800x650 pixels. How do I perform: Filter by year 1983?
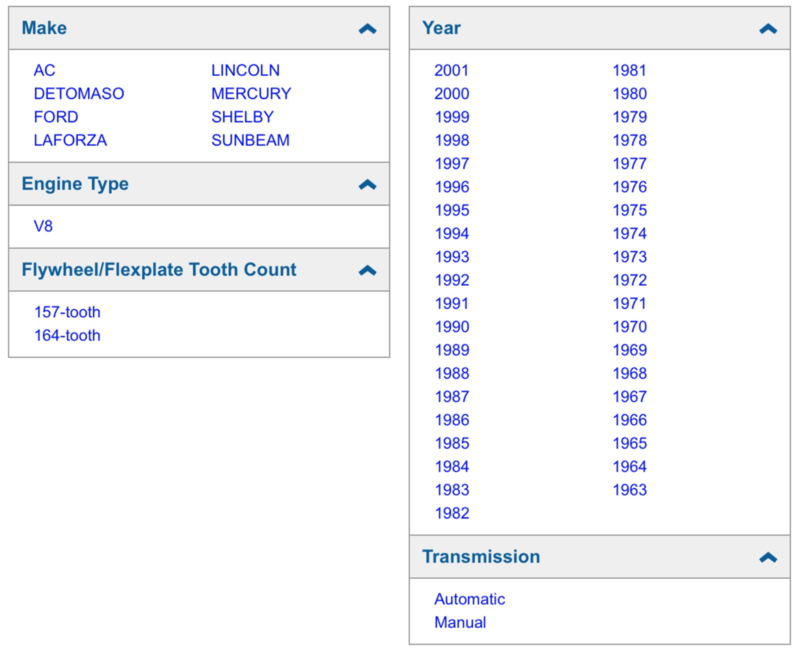click(x=452, y=490)
